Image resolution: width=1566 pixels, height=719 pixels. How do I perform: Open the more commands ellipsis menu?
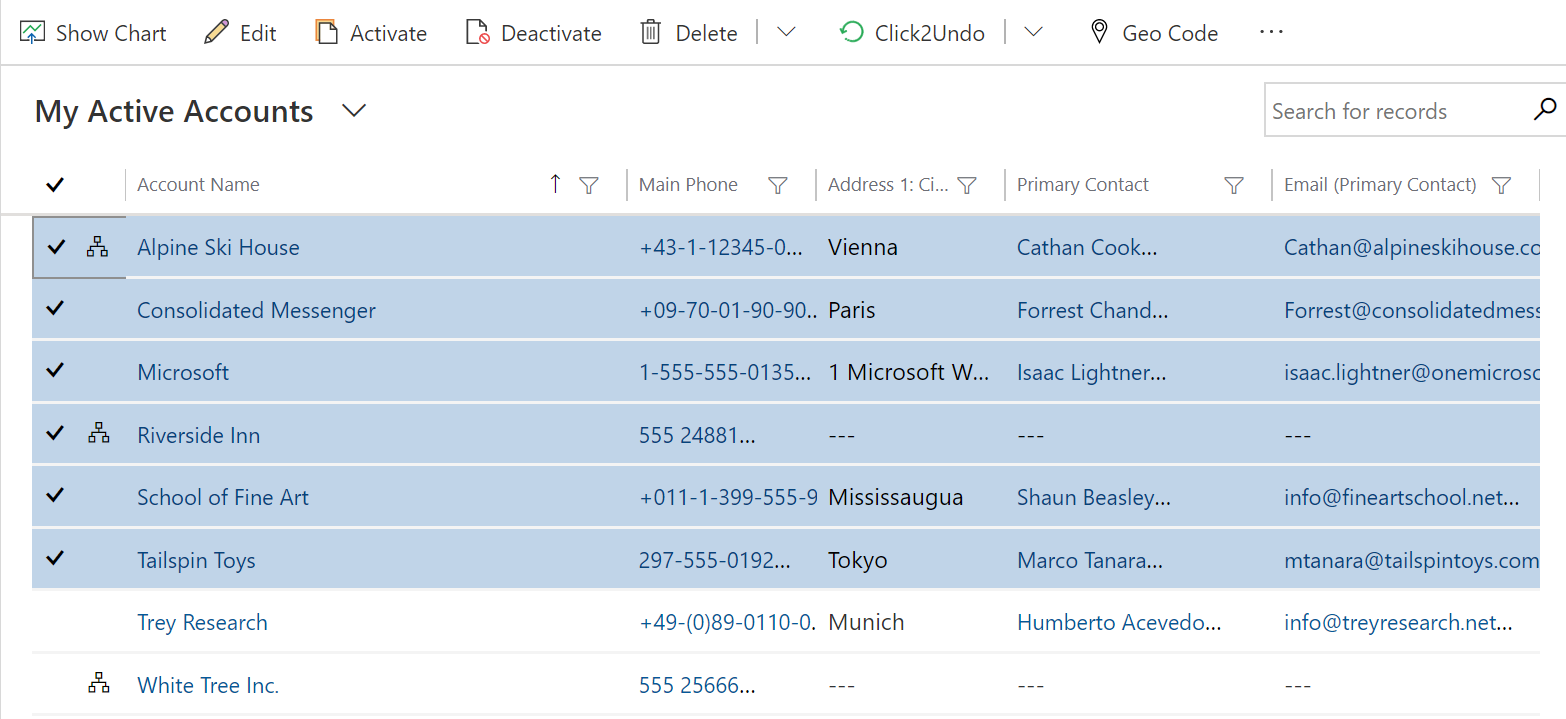coord(1271,32)
